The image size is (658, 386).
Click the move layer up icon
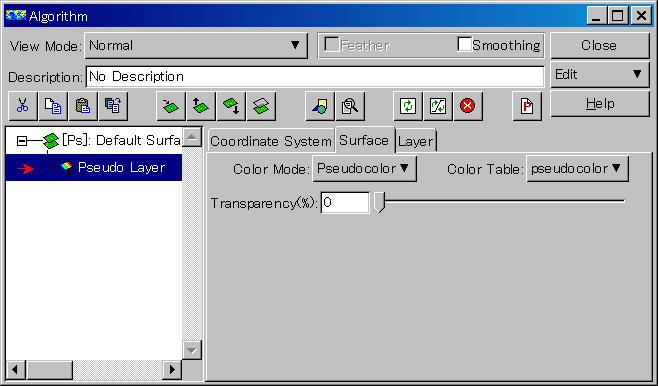pos(201,106)
